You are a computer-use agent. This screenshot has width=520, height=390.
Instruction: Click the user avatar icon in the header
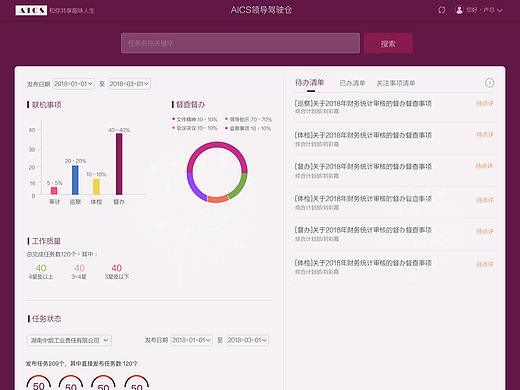(x=459, y=10)
